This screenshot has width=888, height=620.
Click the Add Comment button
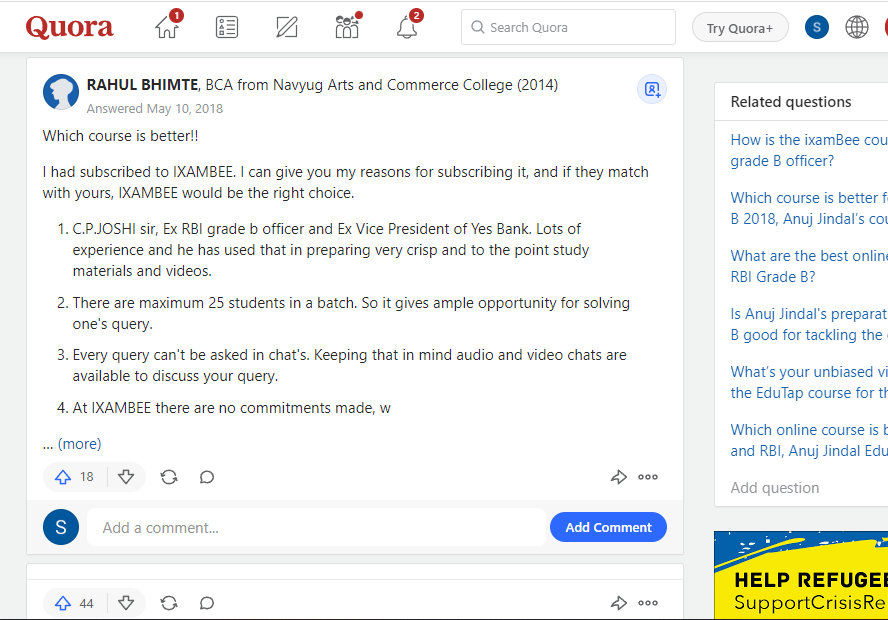(x=608, y=527)
